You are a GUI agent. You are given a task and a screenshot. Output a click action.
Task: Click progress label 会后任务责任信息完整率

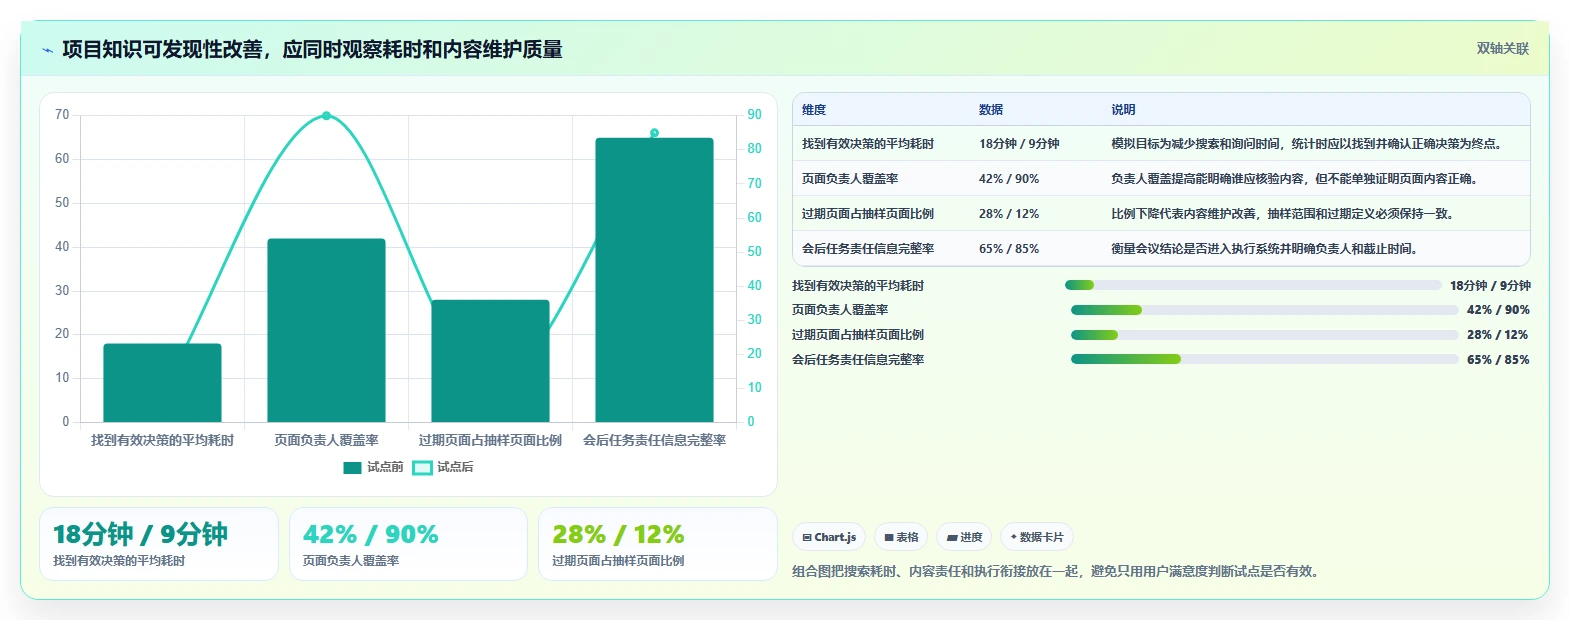tap(858, 360)
